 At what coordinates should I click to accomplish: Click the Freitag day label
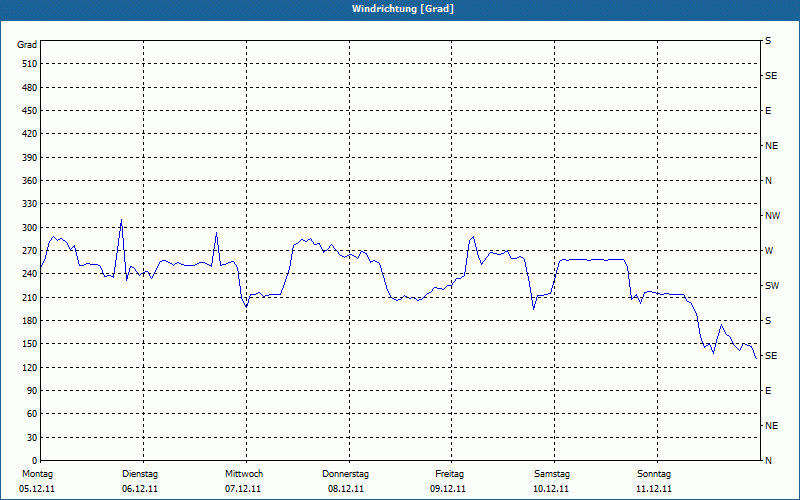[449, 474]
